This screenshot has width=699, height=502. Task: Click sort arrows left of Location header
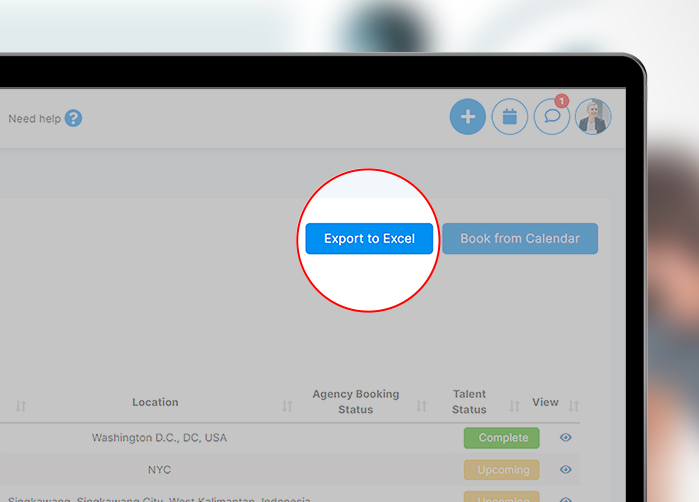pyautogui.click(x=21, y=406)
